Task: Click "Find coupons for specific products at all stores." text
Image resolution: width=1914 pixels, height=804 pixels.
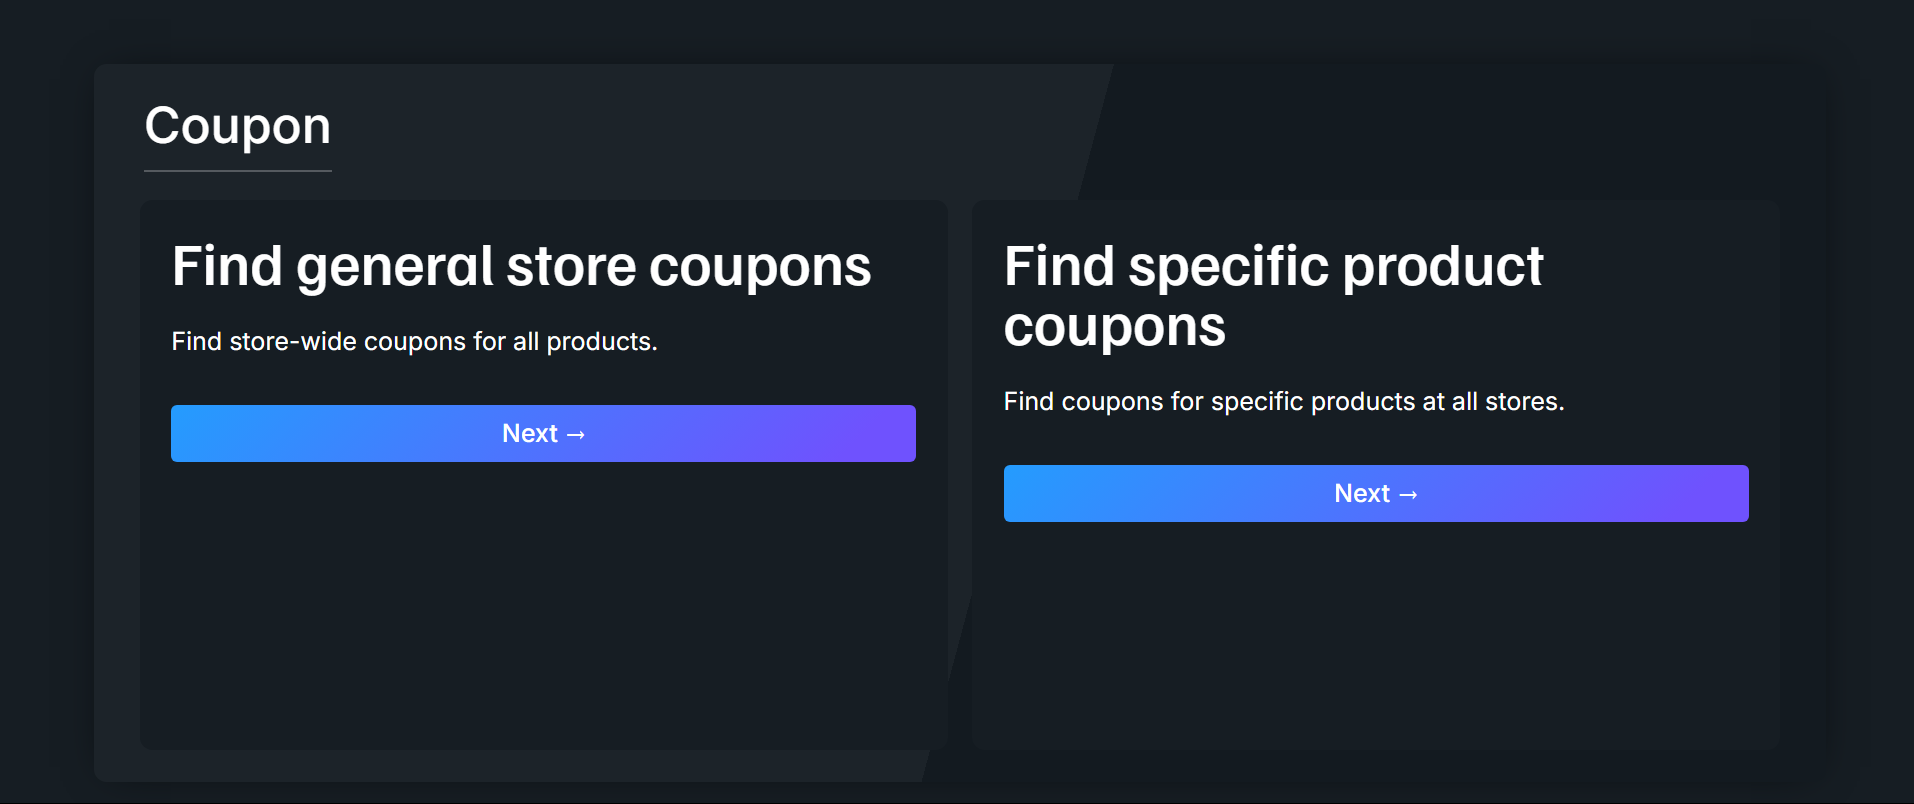Action: click(x=1283, y=402)
